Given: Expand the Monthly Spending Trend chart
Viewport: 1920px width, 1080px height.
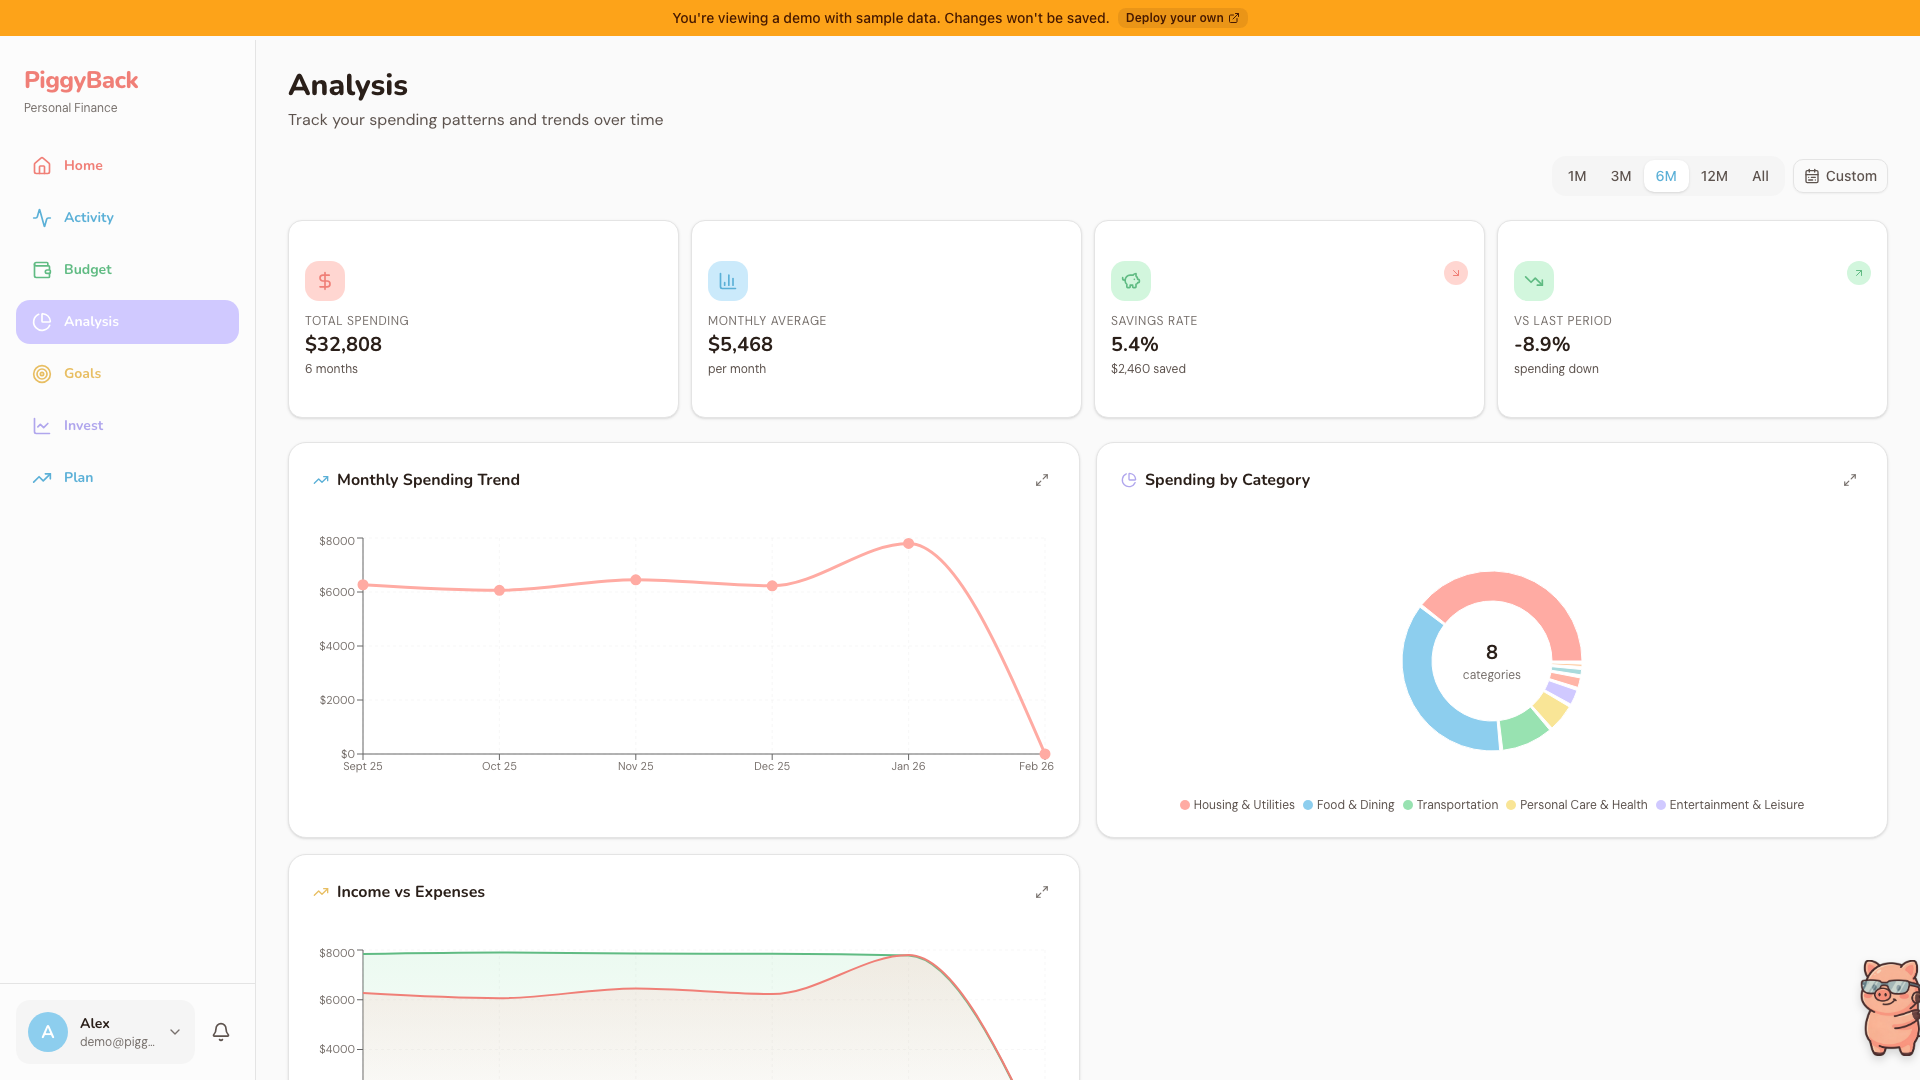Looking at the screenshot, I should click(1042, 481).
